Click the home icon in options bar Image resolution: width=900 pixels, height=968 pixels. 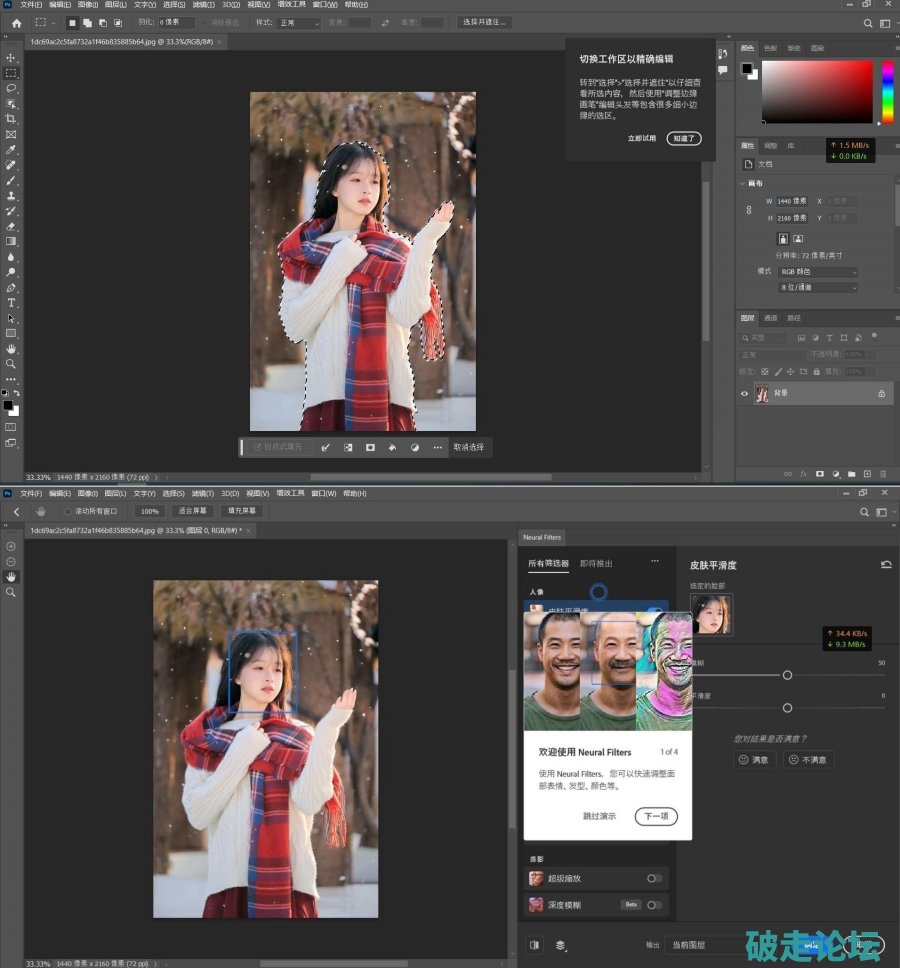coord(16,22)
